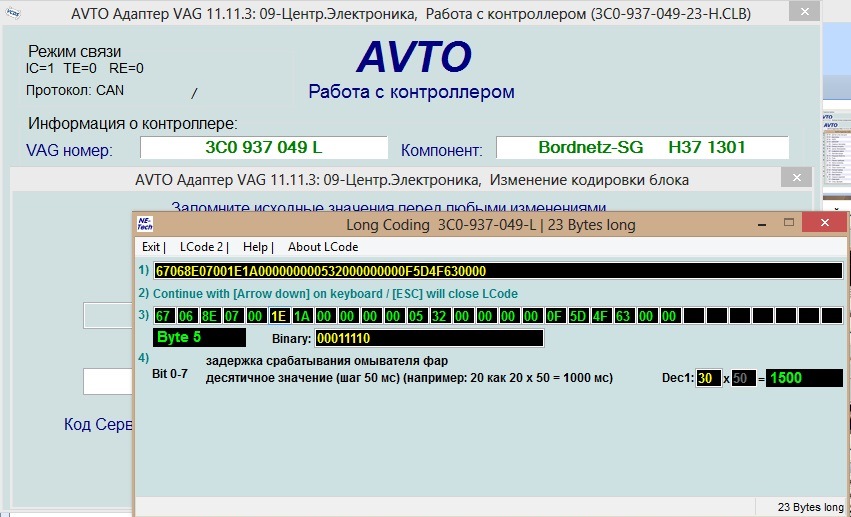Close the Long Coding window
This screenshot has width=851, height=517.
(x=825, y=223)
